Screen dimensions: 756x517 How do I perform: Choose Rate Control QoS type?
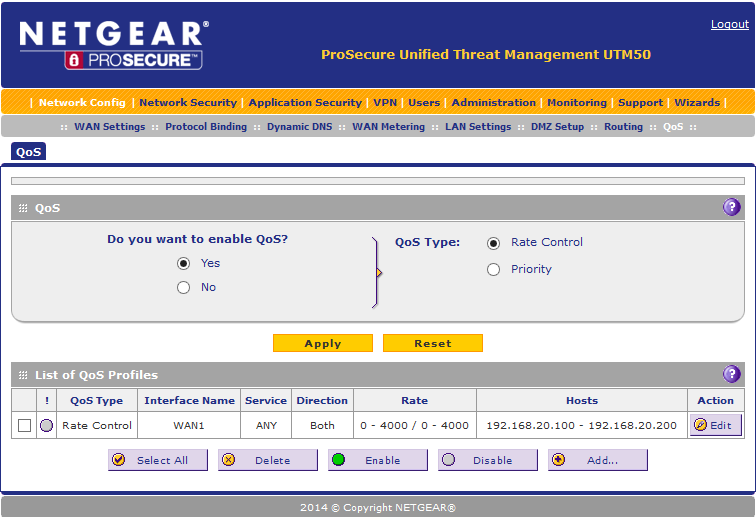493,243
